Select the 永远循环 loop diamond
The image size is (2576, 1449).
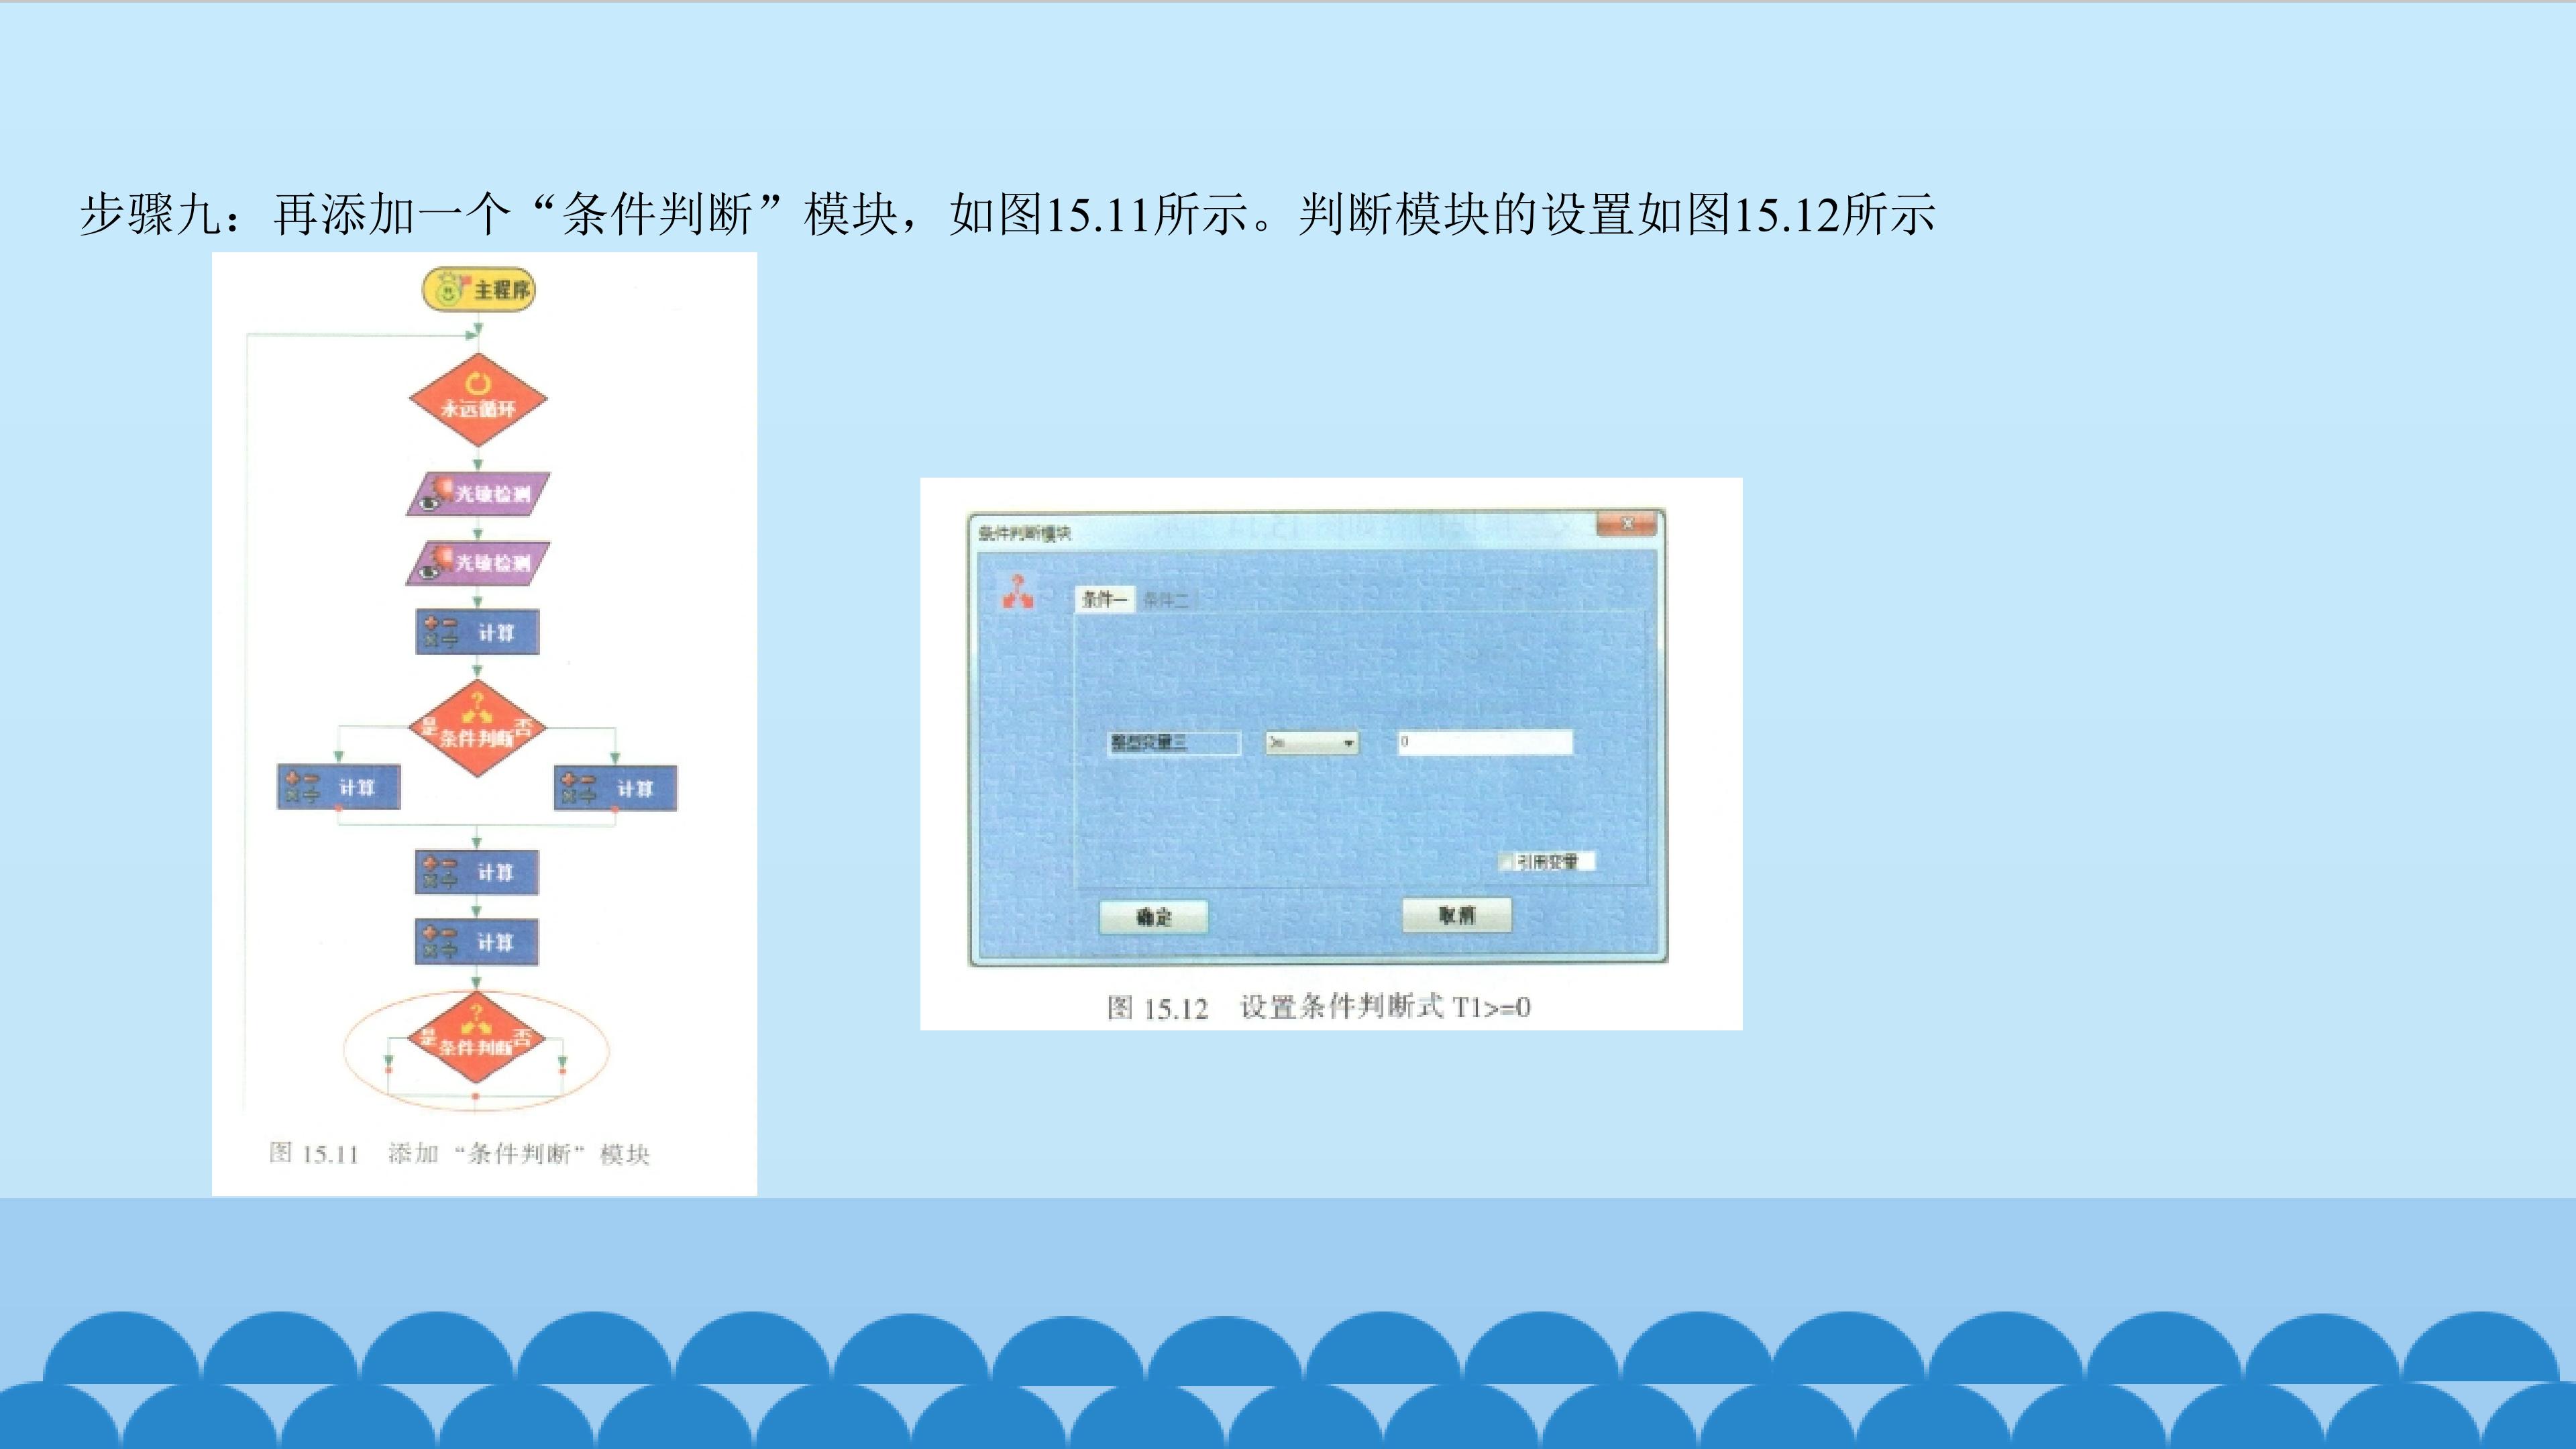tap(478, 400)
